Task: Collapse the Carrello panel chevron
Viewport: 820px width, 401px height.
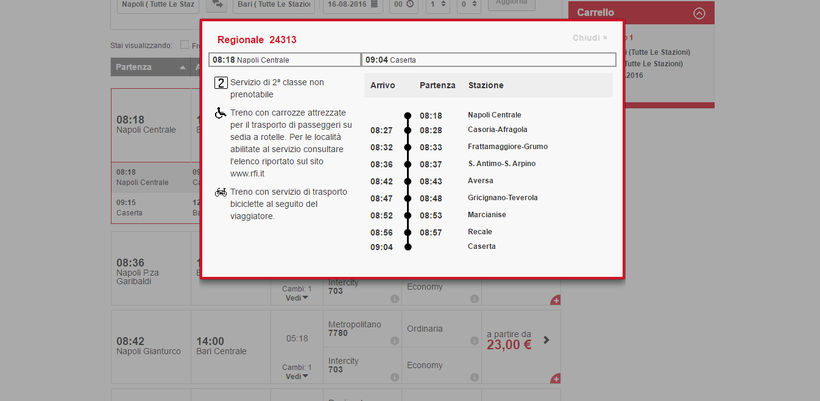Action: 699,14
